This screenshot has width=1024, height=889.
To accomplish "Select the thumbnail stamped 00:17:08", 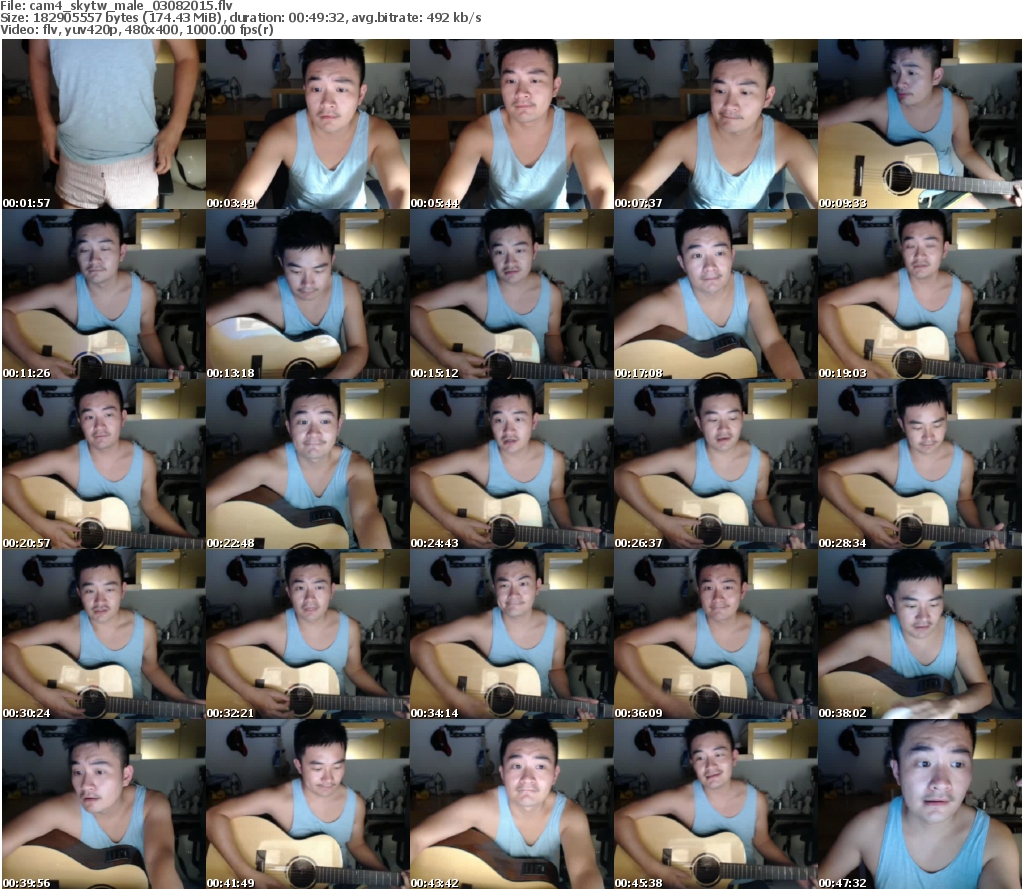I will (x=716, y=294).
